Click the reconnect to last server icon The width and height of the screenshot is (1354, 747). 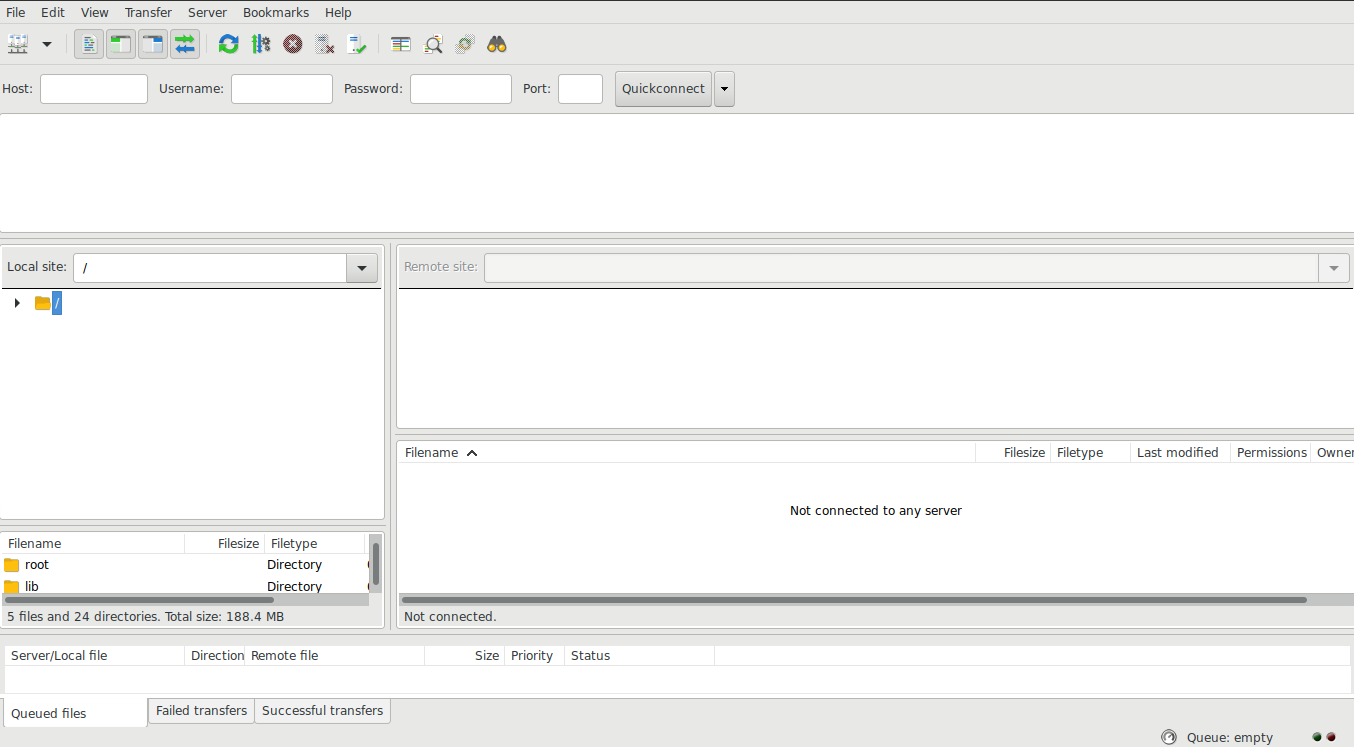point(357,44)
